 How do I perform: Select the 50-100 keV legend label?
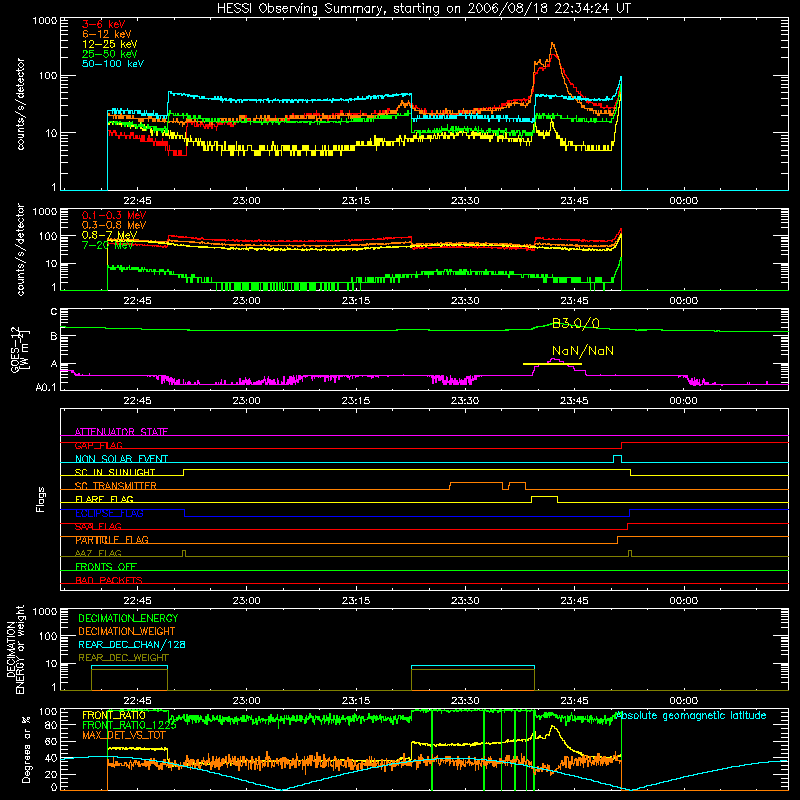tap(113, 64)
